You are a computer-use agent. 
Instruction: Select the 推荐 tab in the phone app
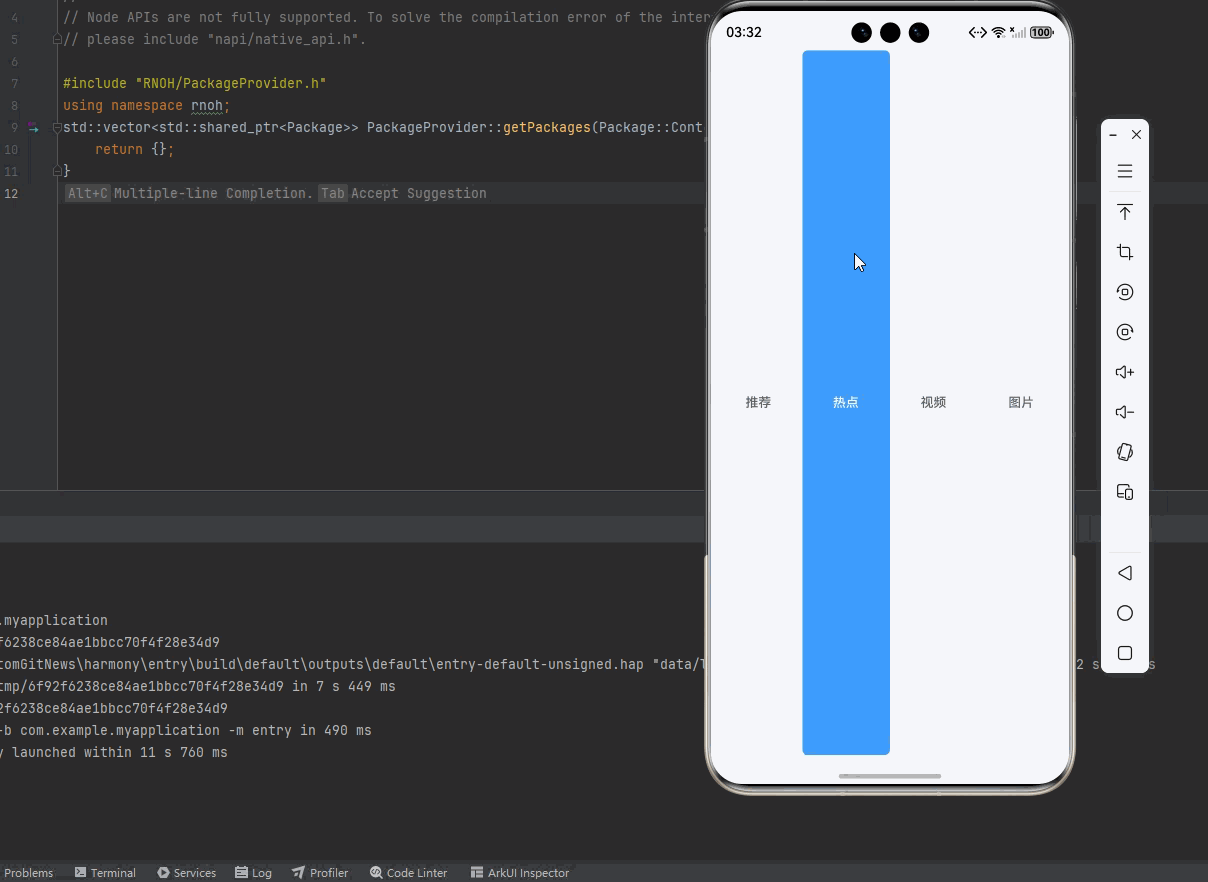coord(758,402)
